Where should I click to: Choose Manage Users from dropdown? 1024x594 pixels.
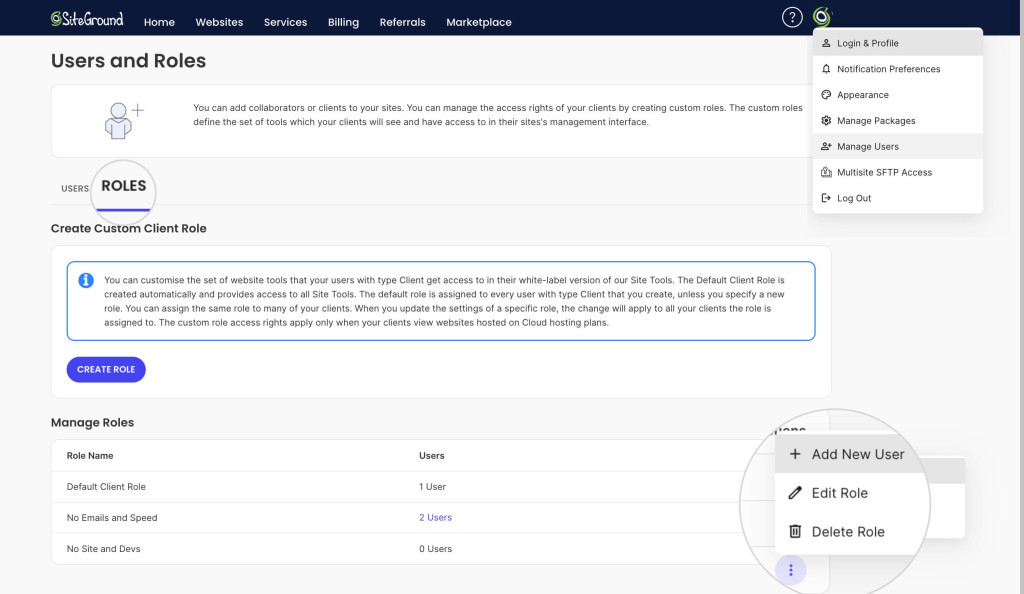click(x=897, y=146)
